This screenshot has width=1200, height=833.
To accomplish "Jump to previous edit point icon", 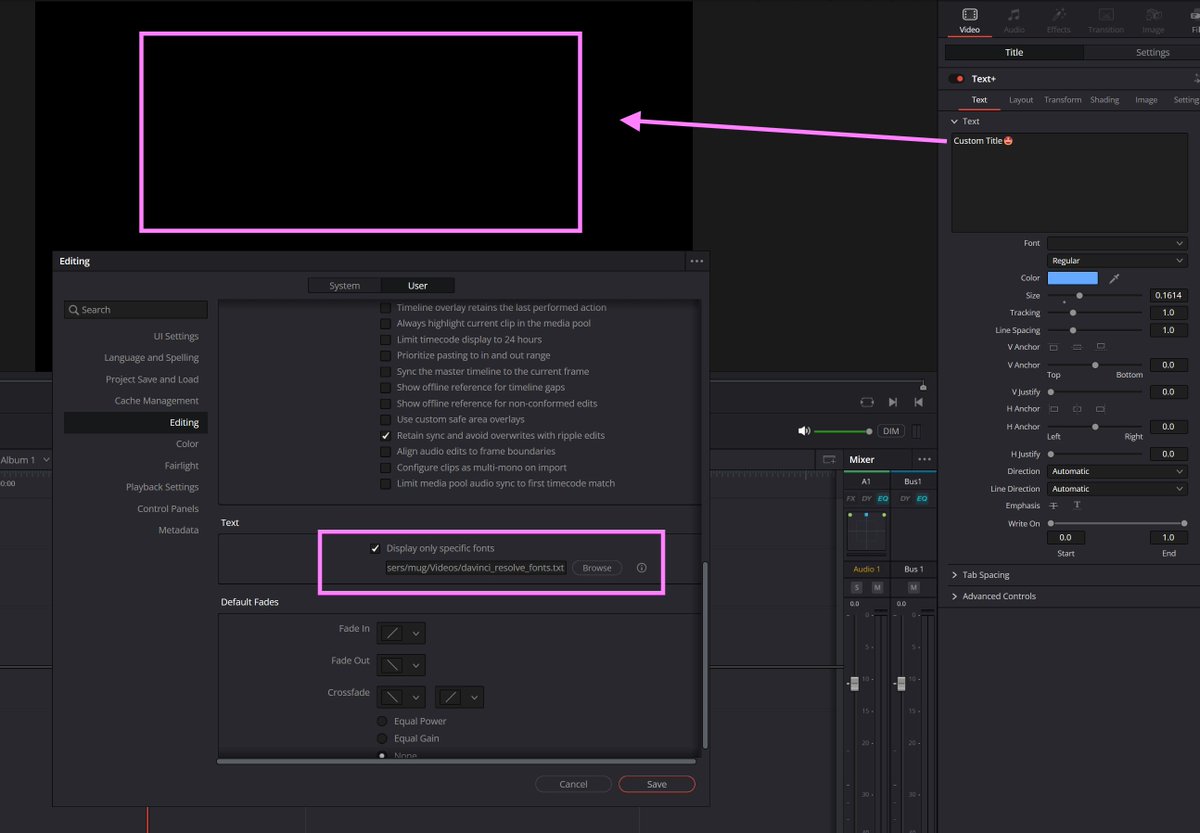I will coord(918,402).
